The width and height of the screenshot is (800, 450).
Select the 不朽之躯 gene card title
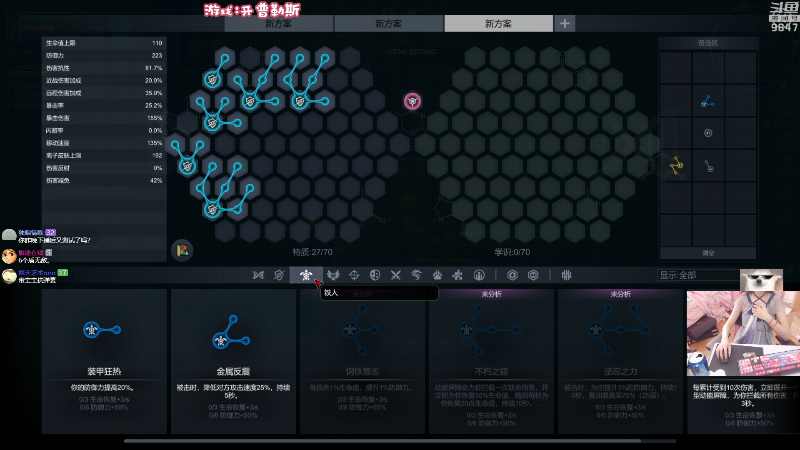491,371
